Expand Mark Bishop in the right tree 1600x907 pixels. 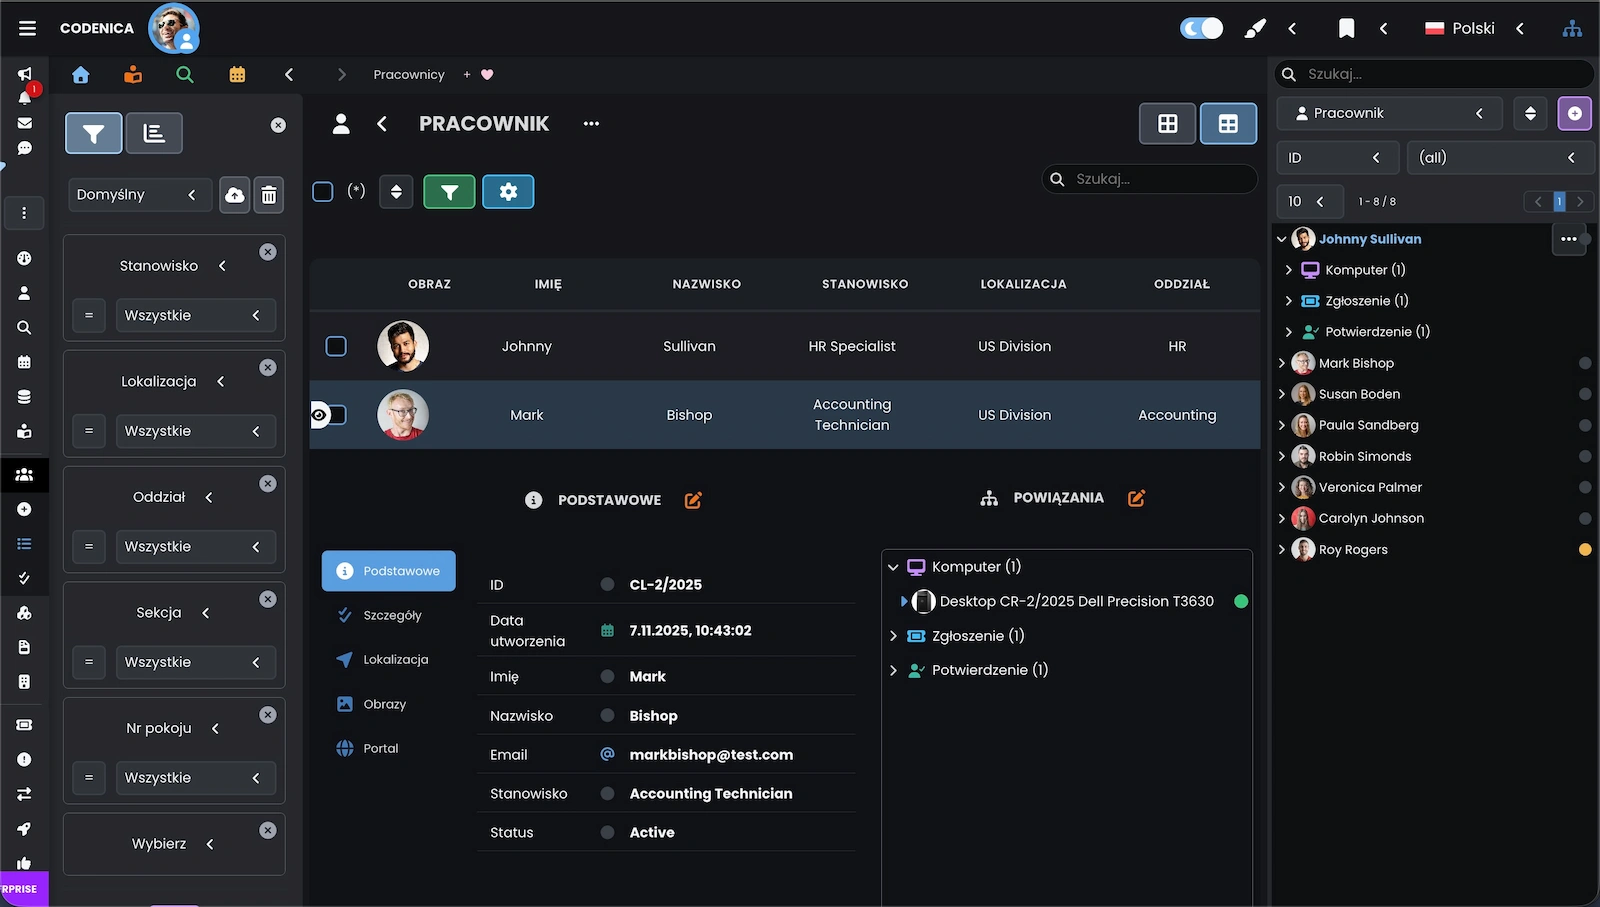tap(1282, 364)
